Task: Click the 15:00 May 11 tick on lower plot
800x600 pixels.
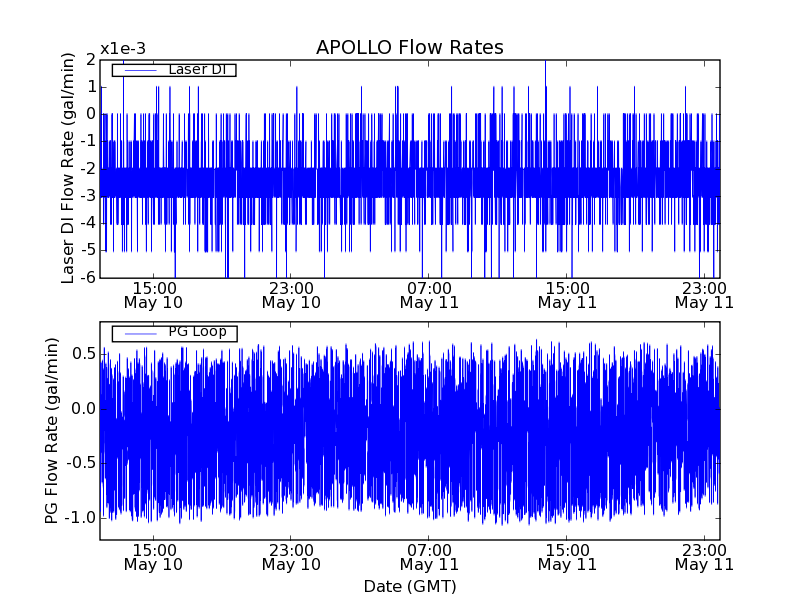Action: [568, 556]
